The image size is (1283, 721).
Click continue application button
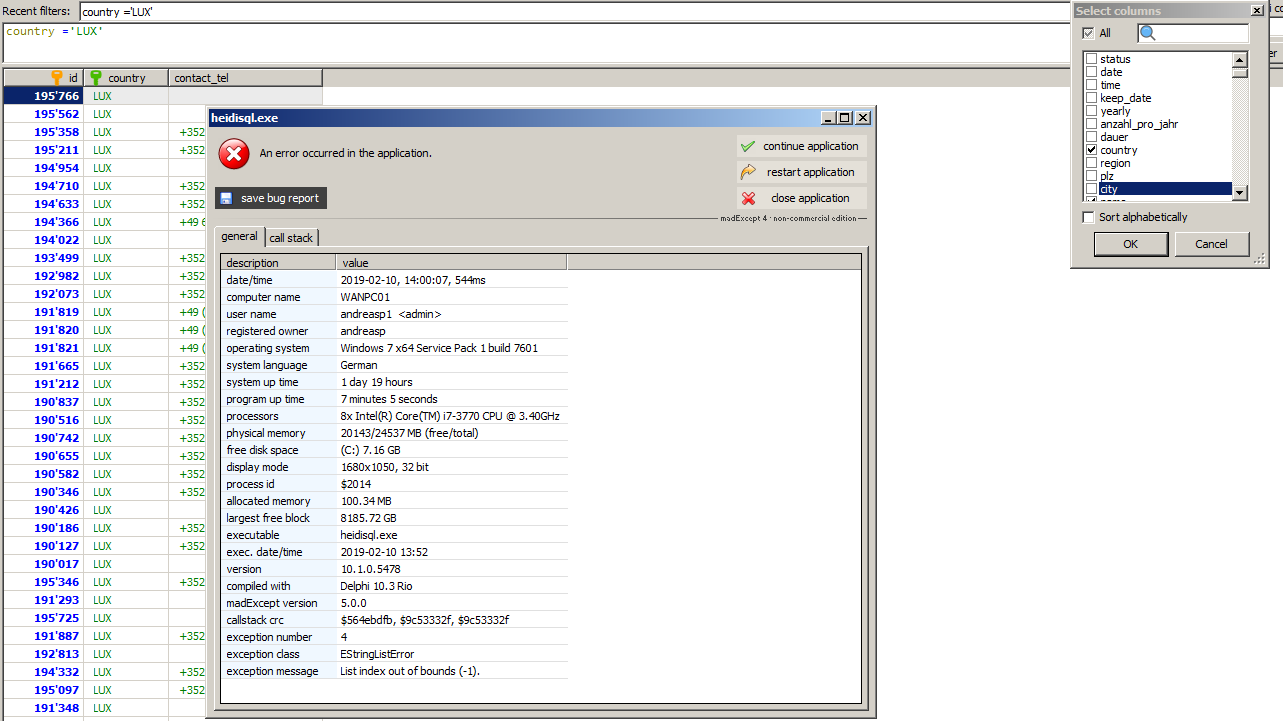click(x=802, y=146)
